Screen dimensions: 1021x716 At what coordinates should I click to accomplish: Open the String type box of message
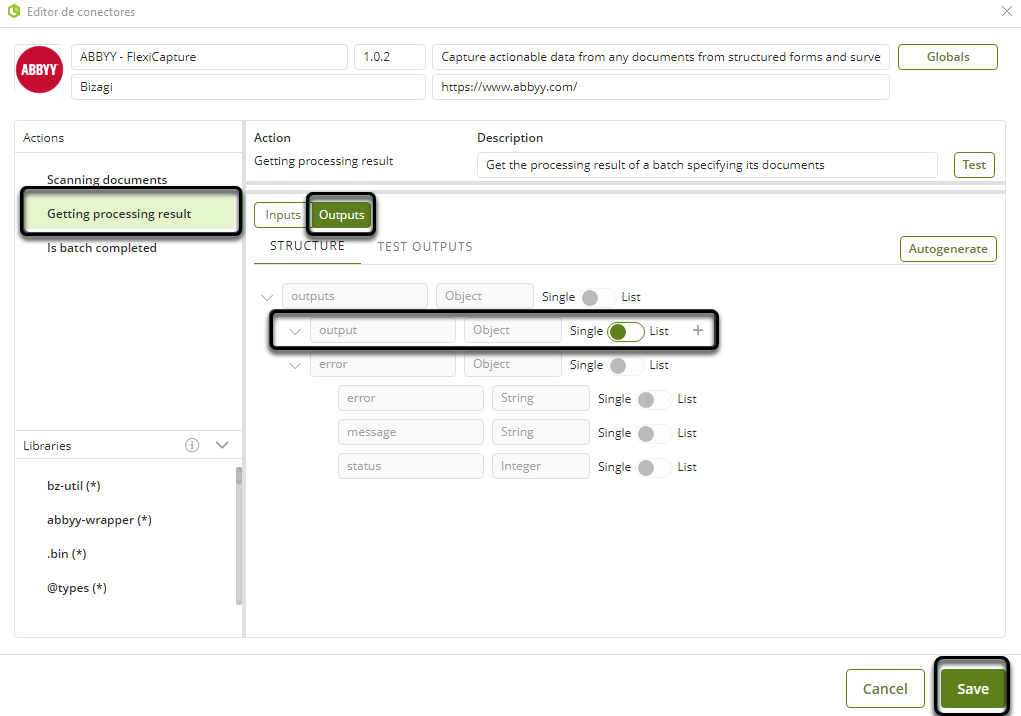pos(540,432)
